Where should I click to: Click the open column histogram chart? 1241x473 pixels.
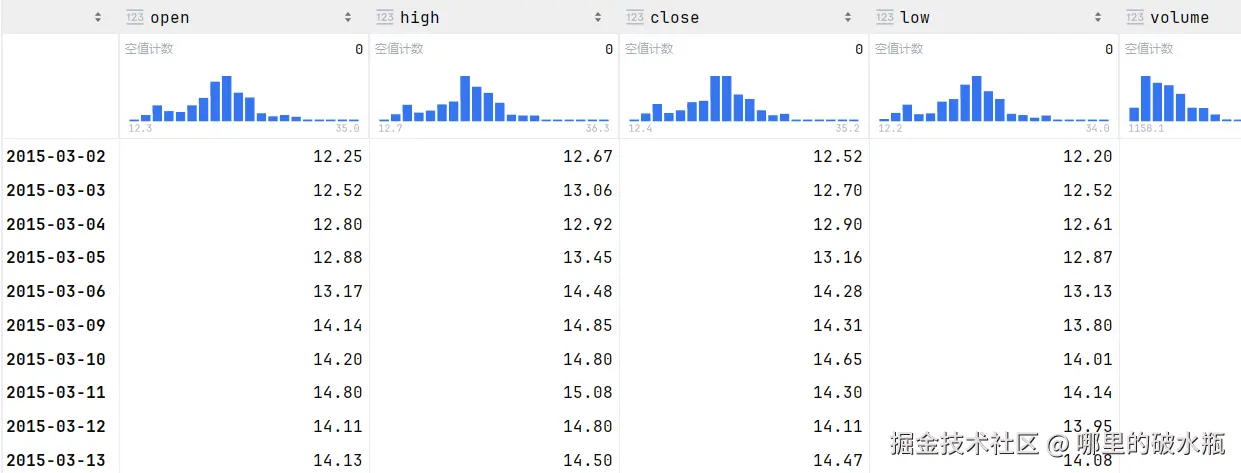[x=244, y=98]
